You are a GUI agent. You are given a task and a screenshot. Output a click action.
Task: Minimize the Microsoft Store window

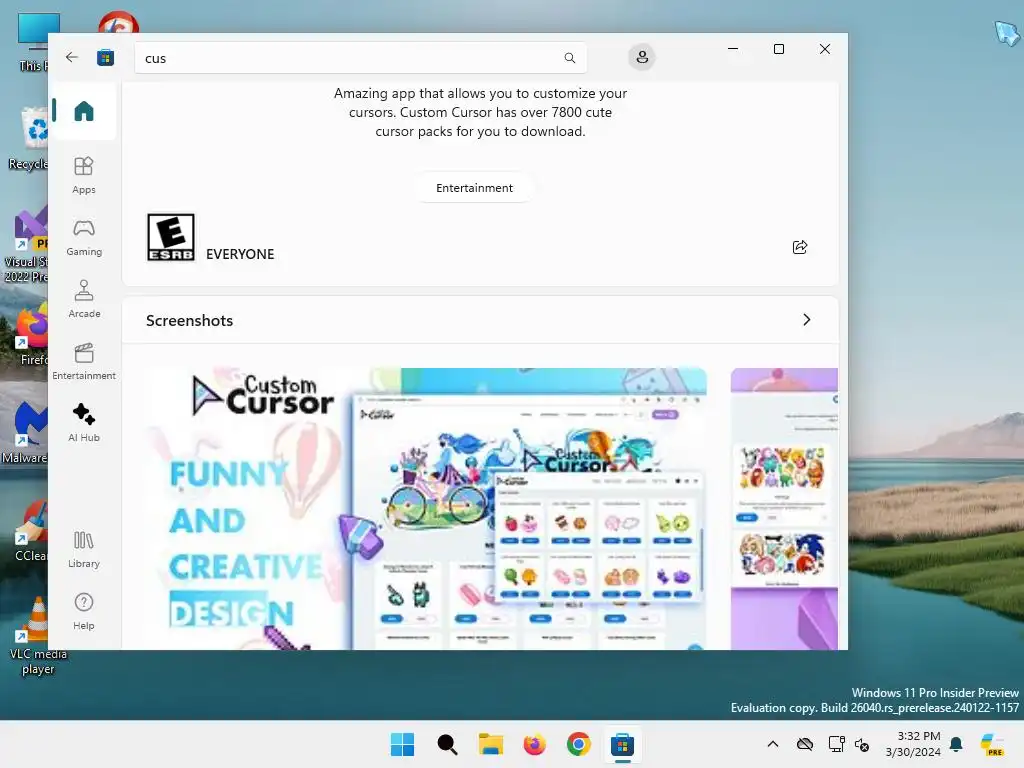733,49
